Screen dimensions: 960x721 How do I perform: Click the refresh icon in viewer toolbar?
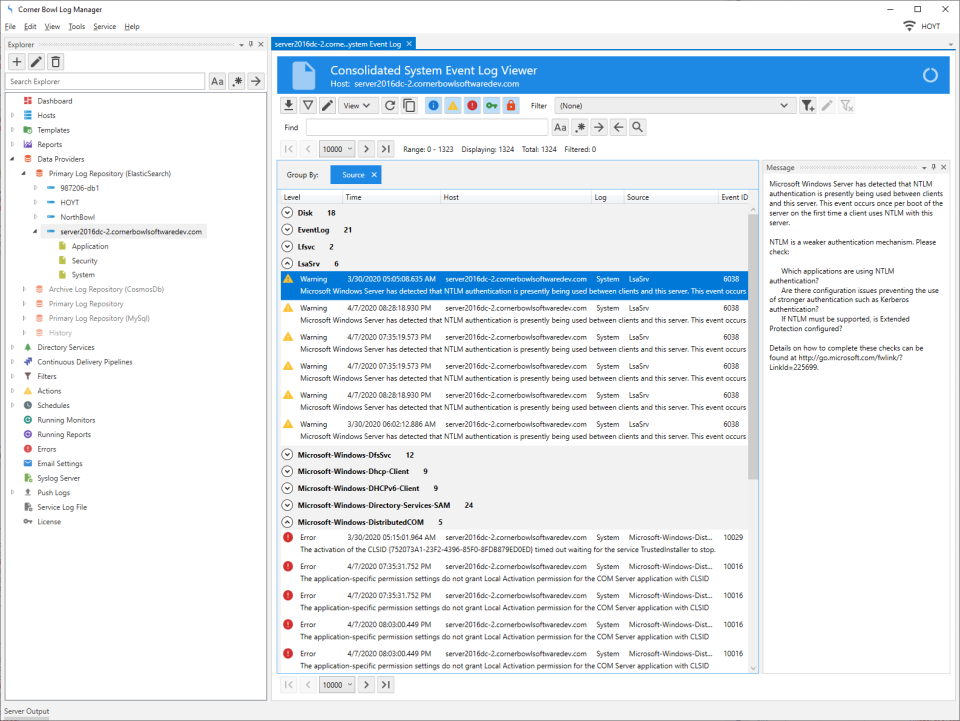(390, 105)
